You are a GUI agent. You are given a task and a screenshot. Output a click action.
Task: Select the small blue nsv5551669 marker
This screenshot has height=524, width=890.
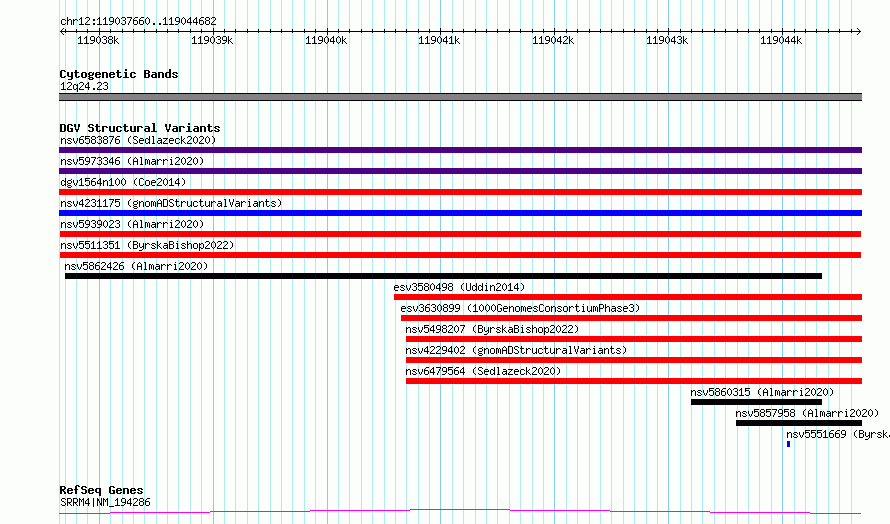[788, 444]
